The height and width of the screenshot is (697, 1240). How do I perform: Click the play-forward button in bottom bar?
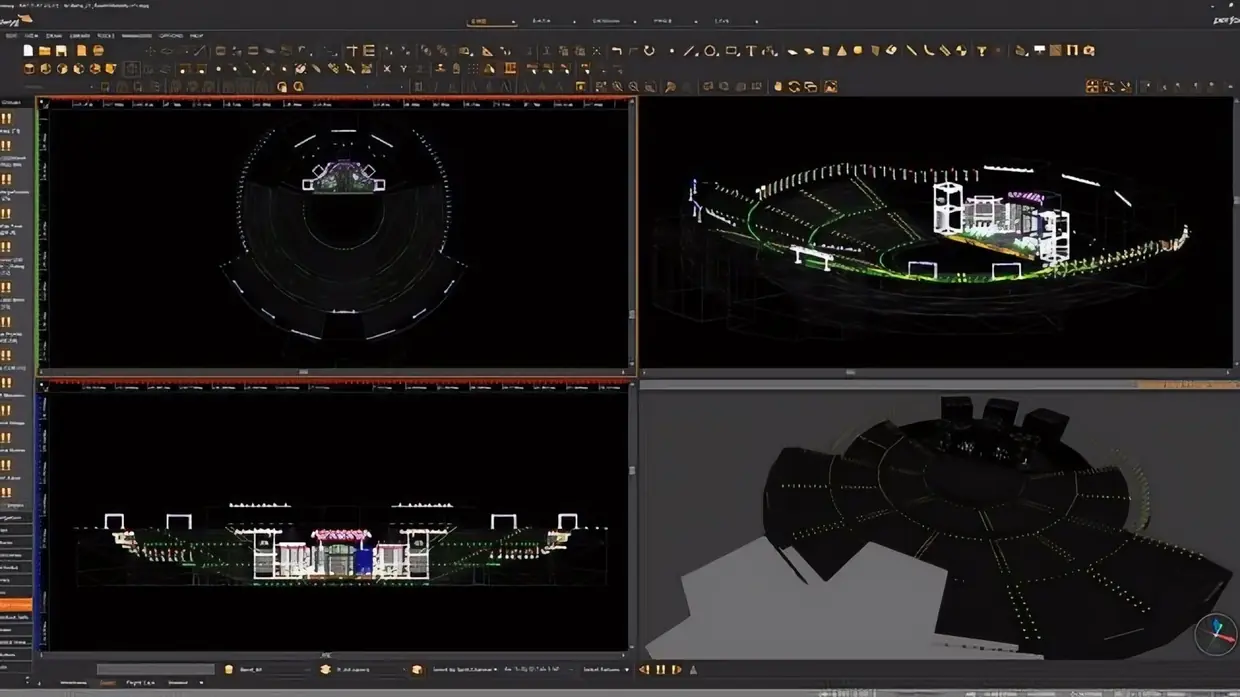coord(675,669)
